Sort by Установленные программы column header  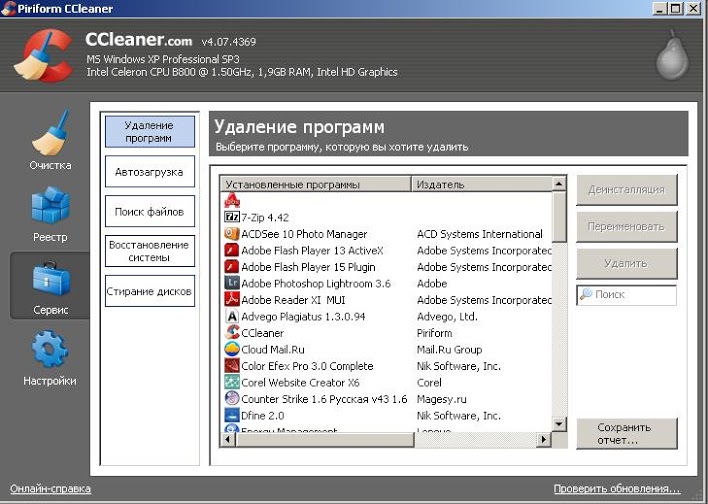[316, 184]
